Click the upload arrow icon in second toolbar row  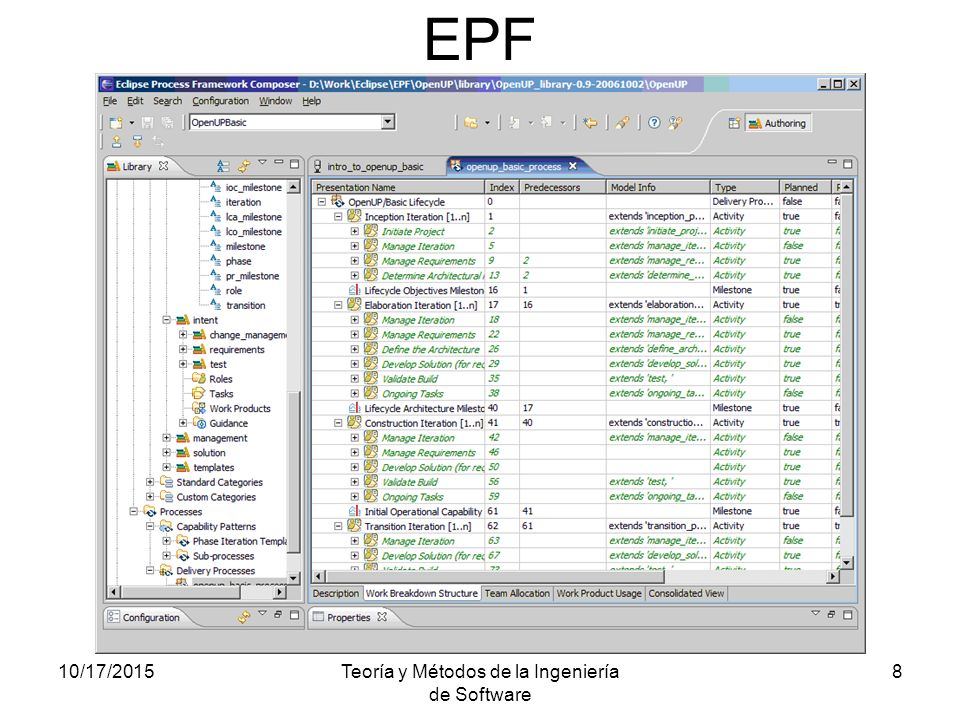pyautogui.click(x=116, y=142)
